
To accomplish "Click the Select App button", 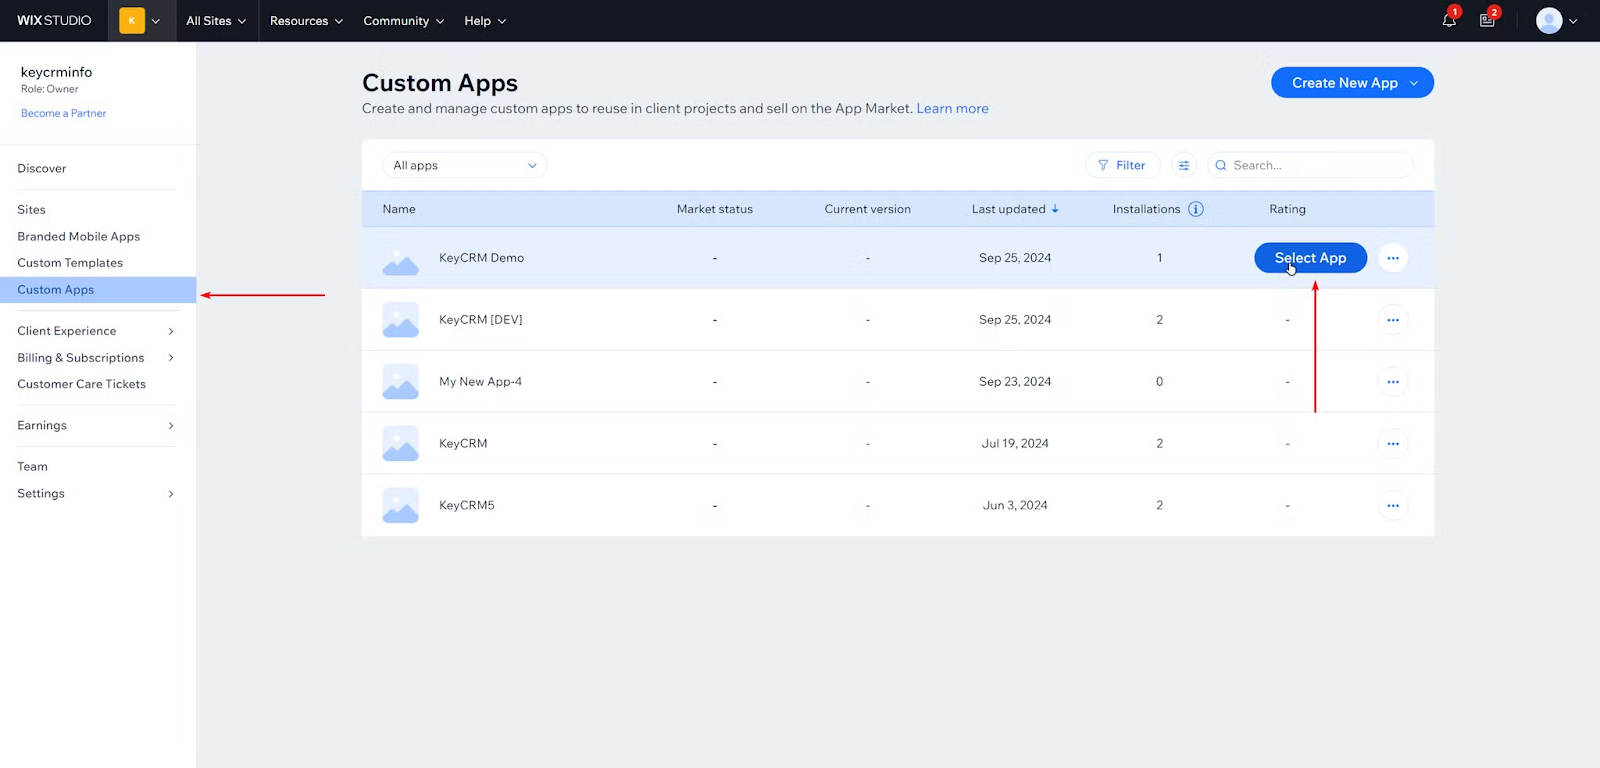I will (1310, 258).
